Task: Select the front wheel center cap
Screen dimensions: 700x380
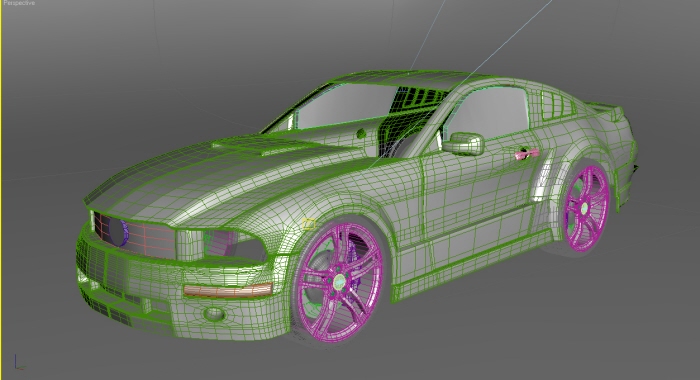Action: 340,281
